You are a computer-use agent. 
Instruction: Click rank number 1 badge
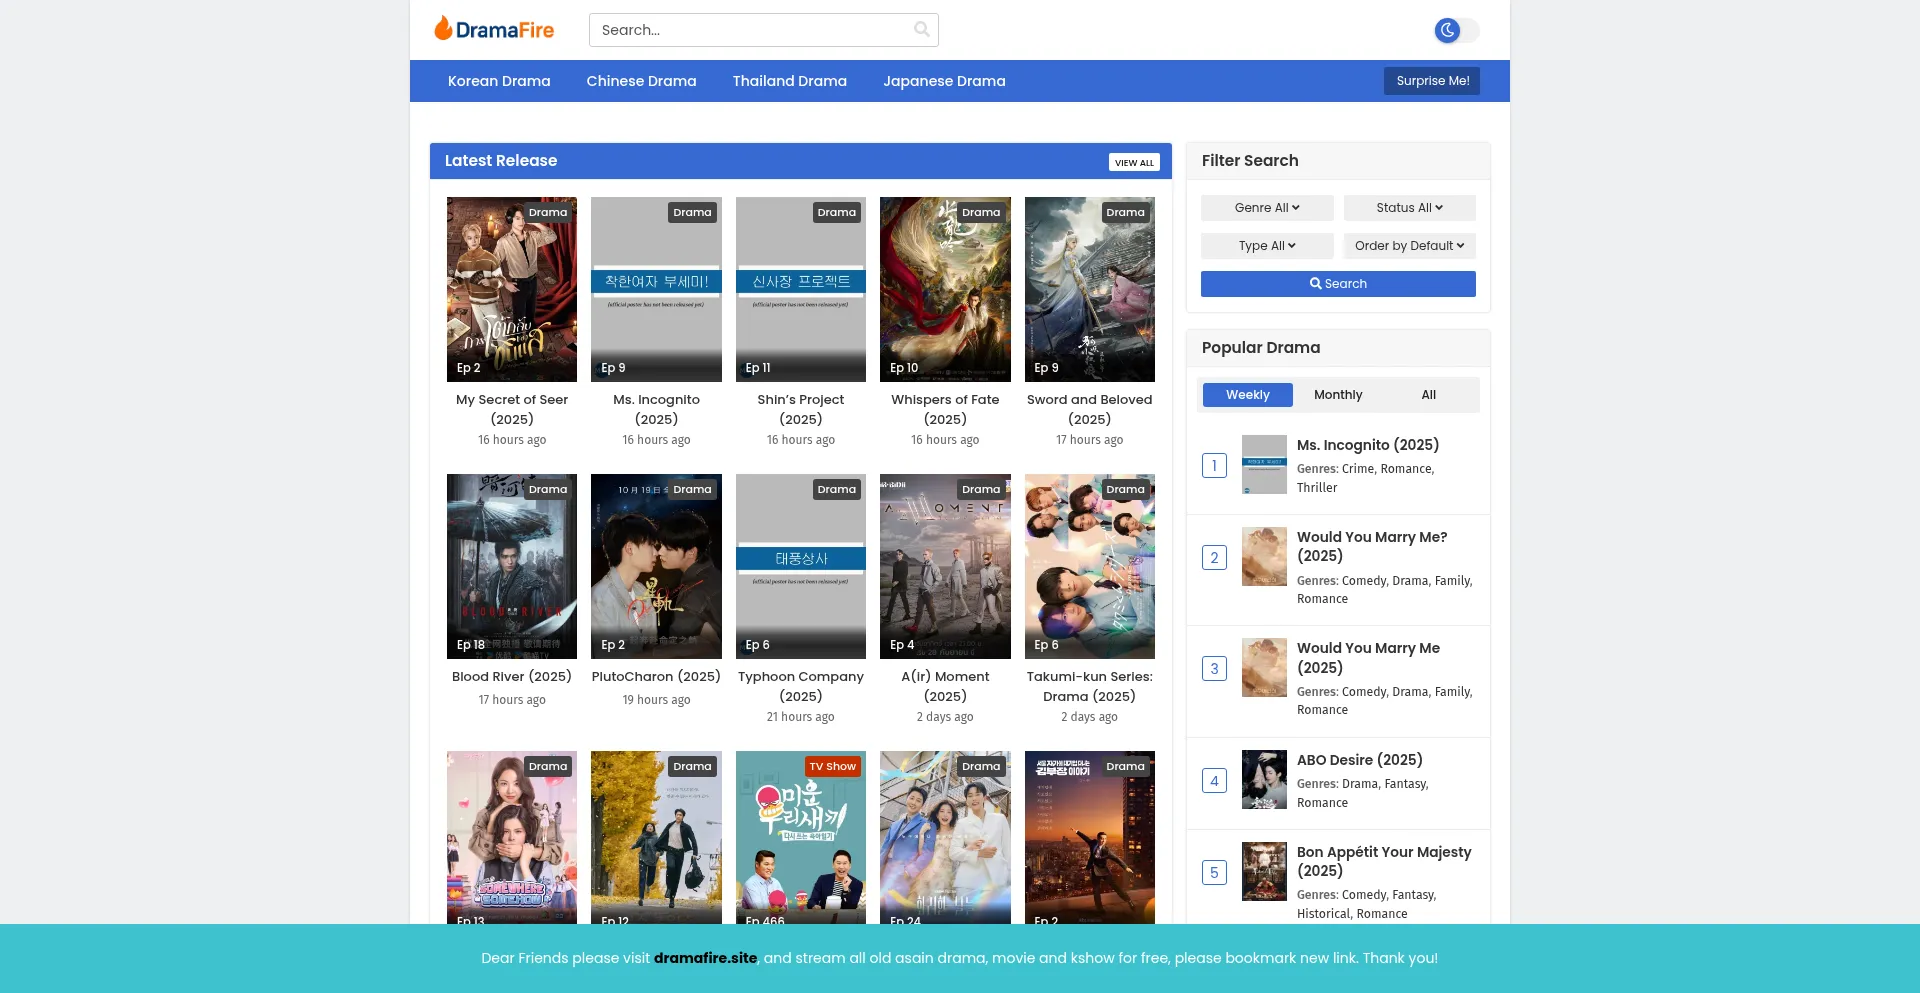point(1214,465)
